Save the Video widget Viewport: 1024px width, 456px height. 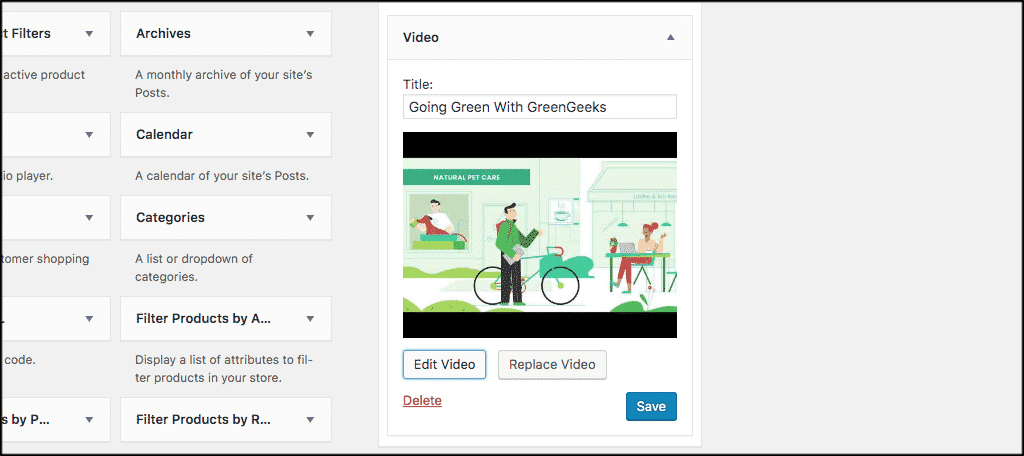pyautogui.click(x=651, y=406)
